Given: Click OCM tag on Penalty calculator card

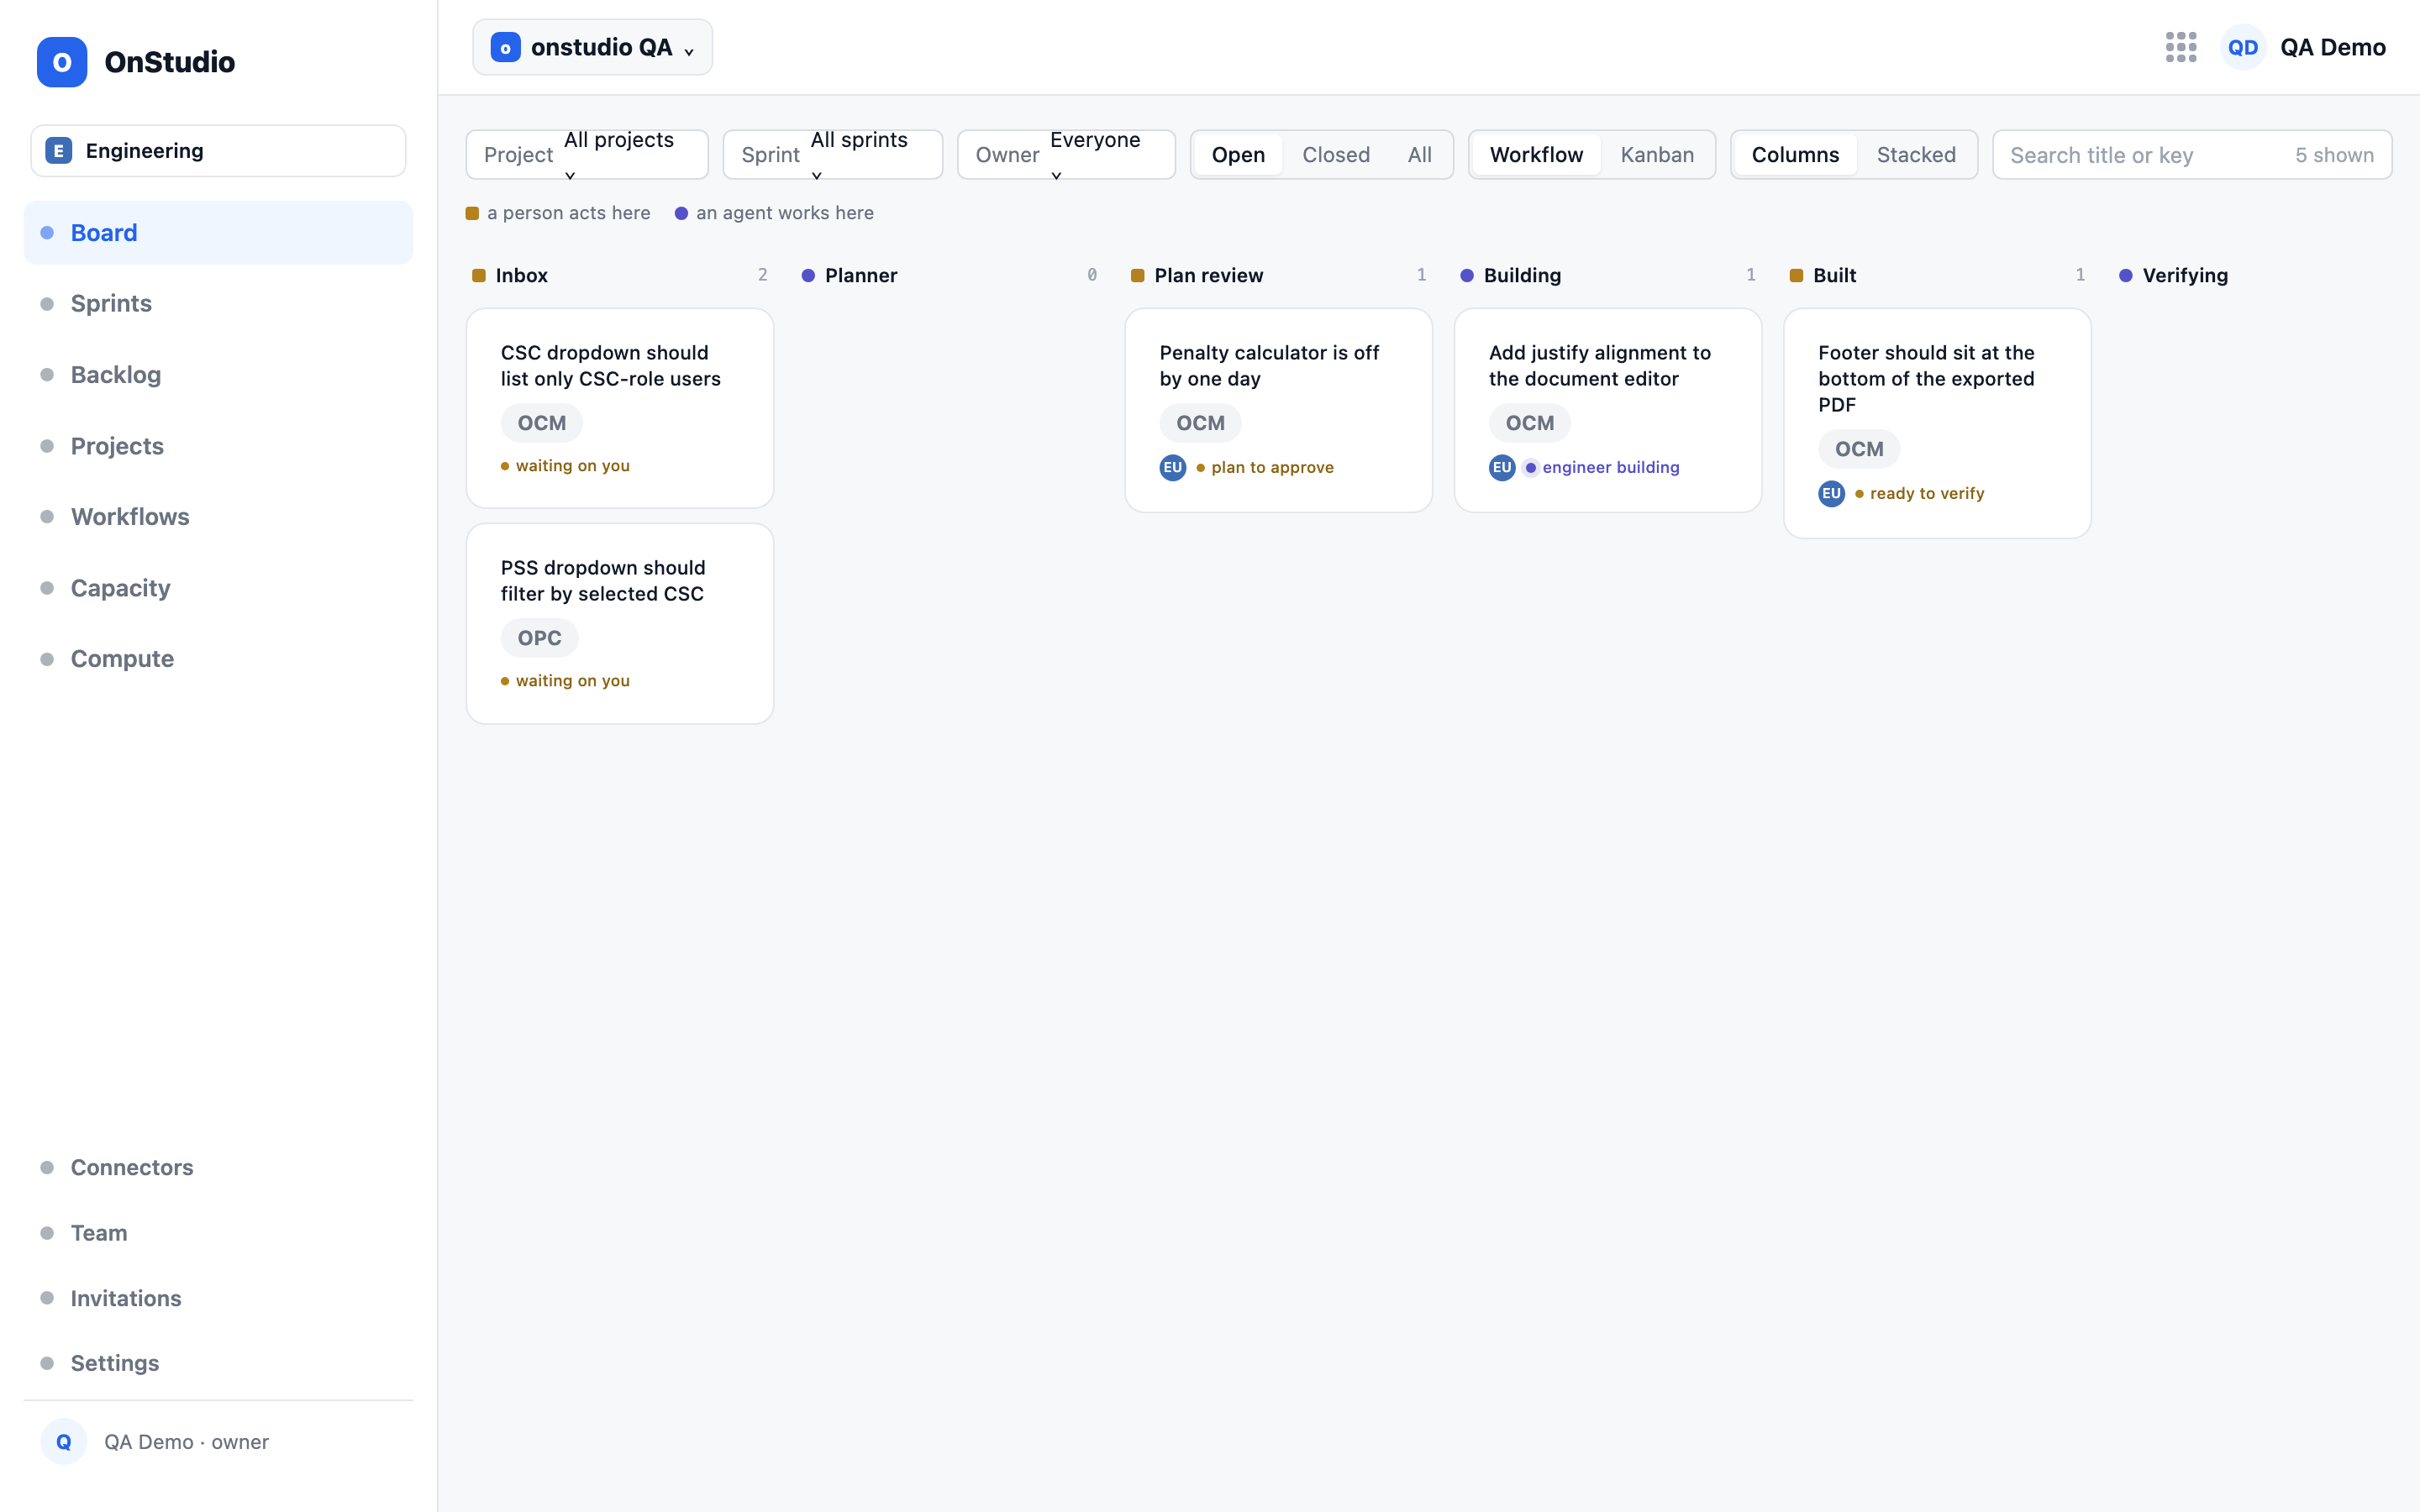Looking at the screenshot, I should [1200, 423].
